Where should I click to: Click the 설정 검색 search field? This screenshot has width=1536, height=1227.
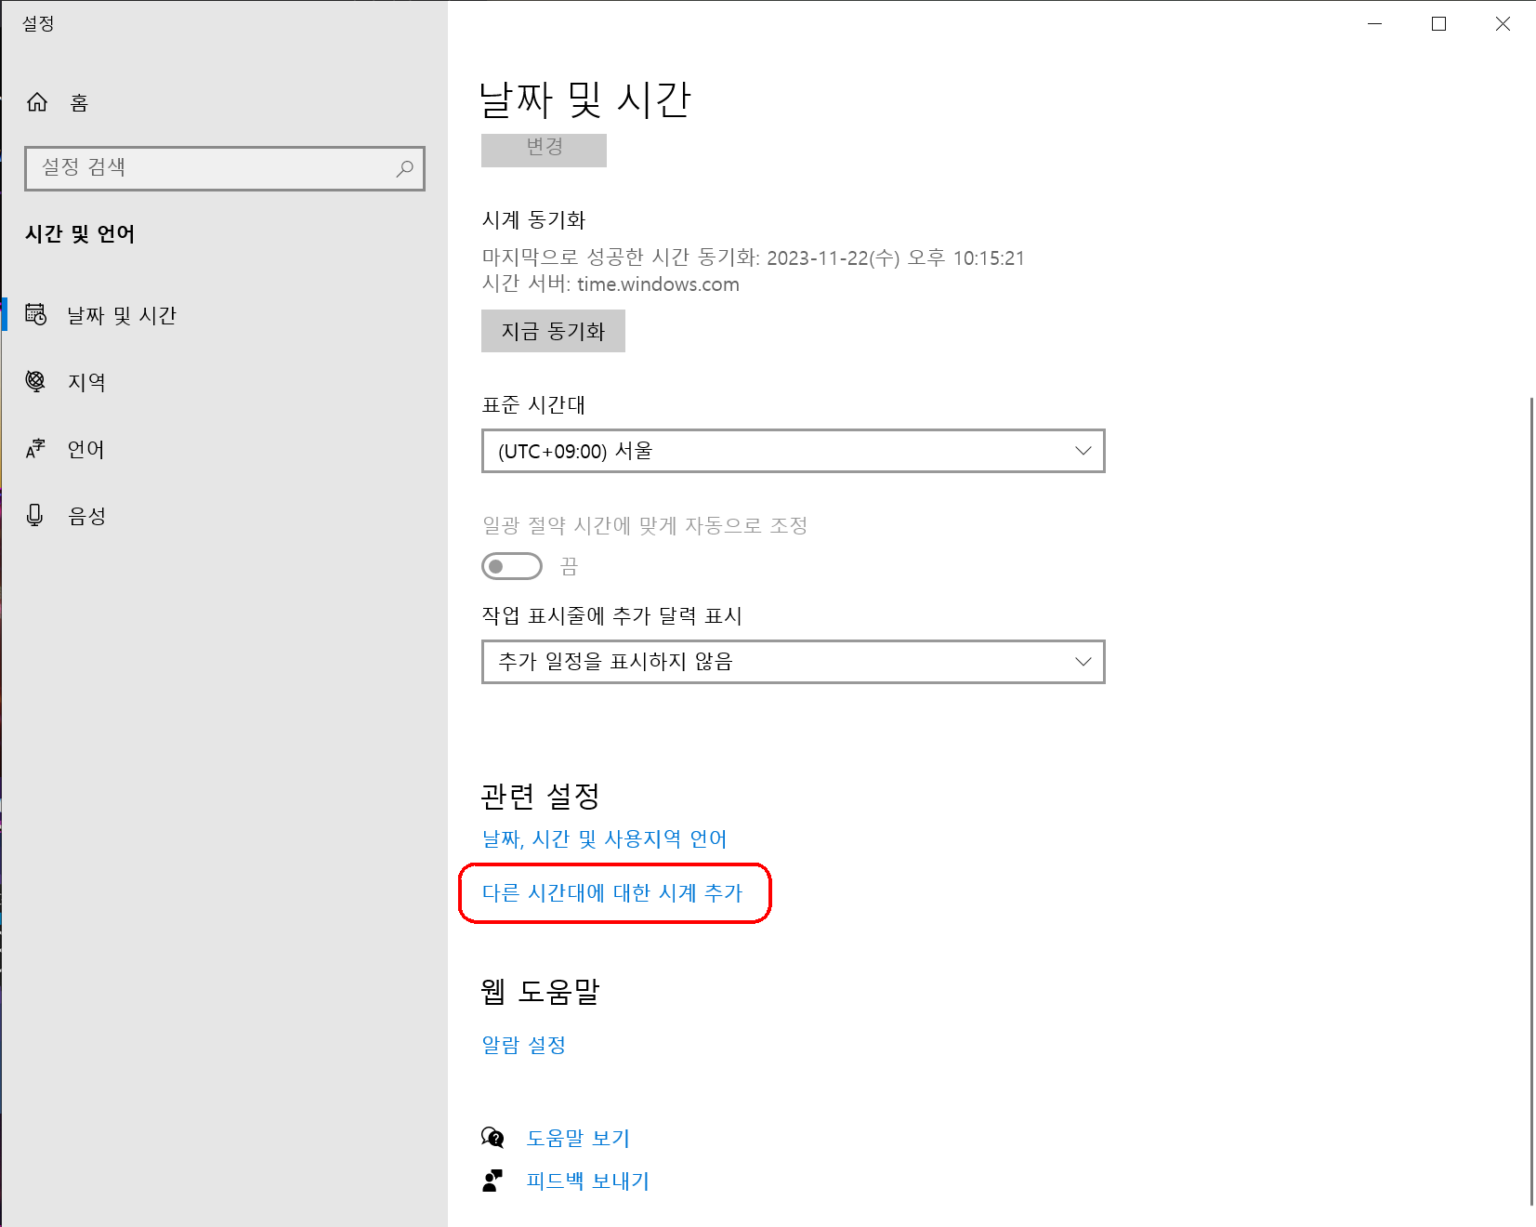225,168
